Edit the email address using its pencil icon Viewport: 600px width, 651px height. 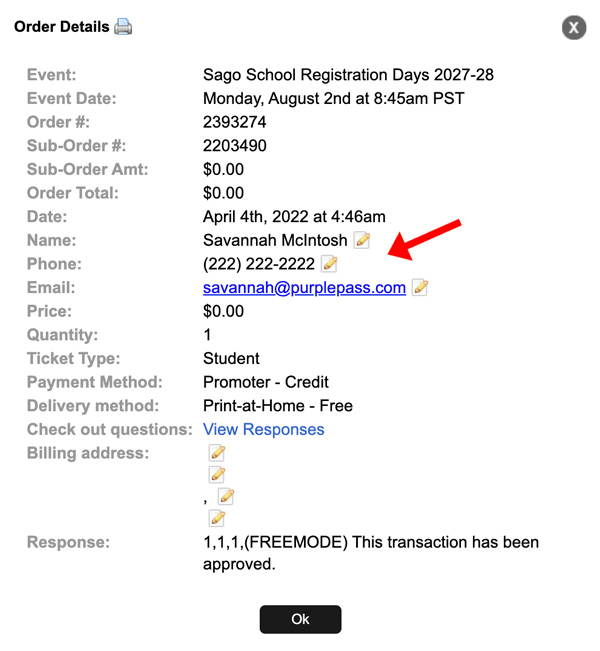pos(420,287)
